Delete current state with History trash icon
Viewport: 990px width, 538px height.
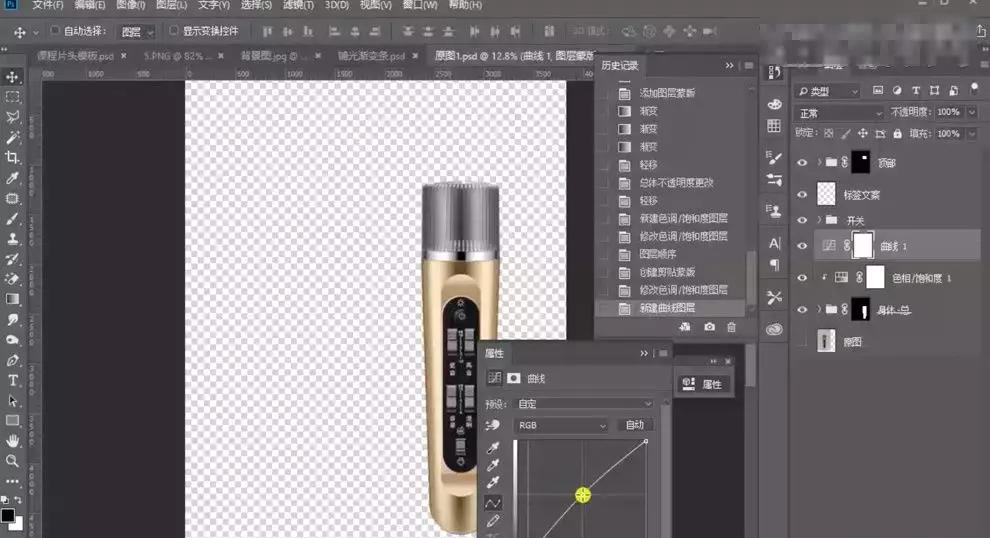coord(731,327)
